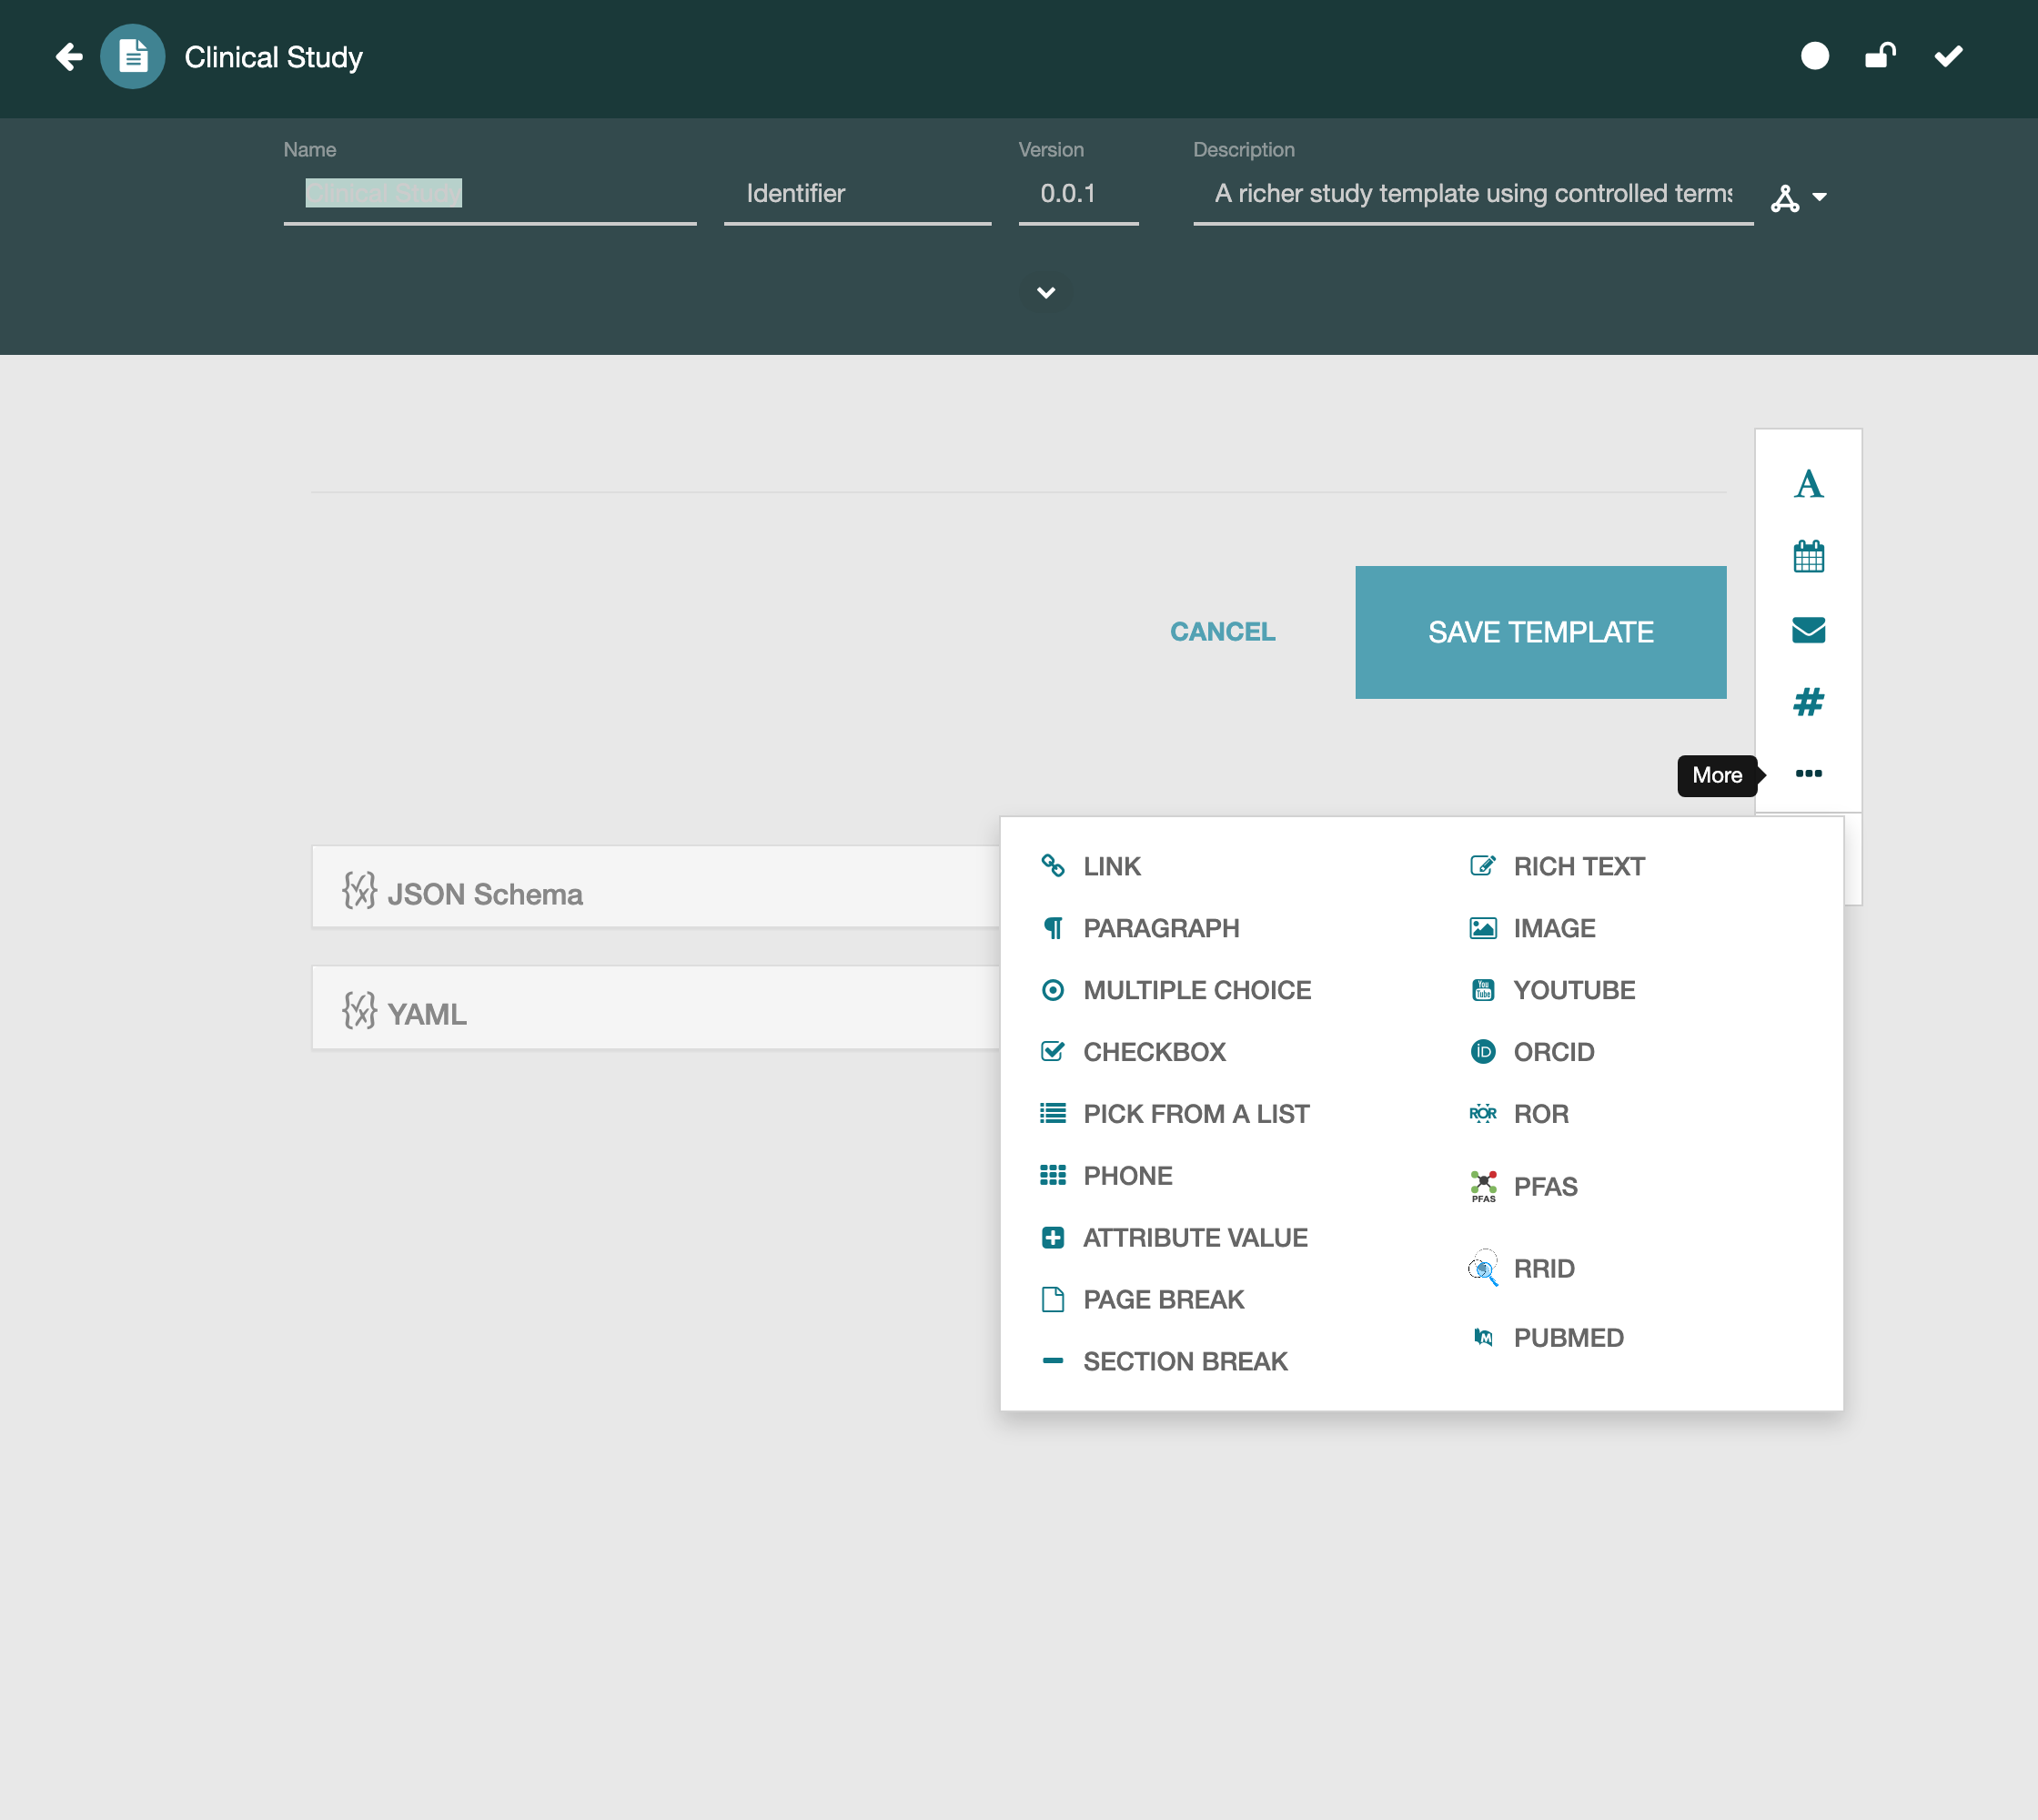Insert a PAGE BREAK

pos(1142,1300)
